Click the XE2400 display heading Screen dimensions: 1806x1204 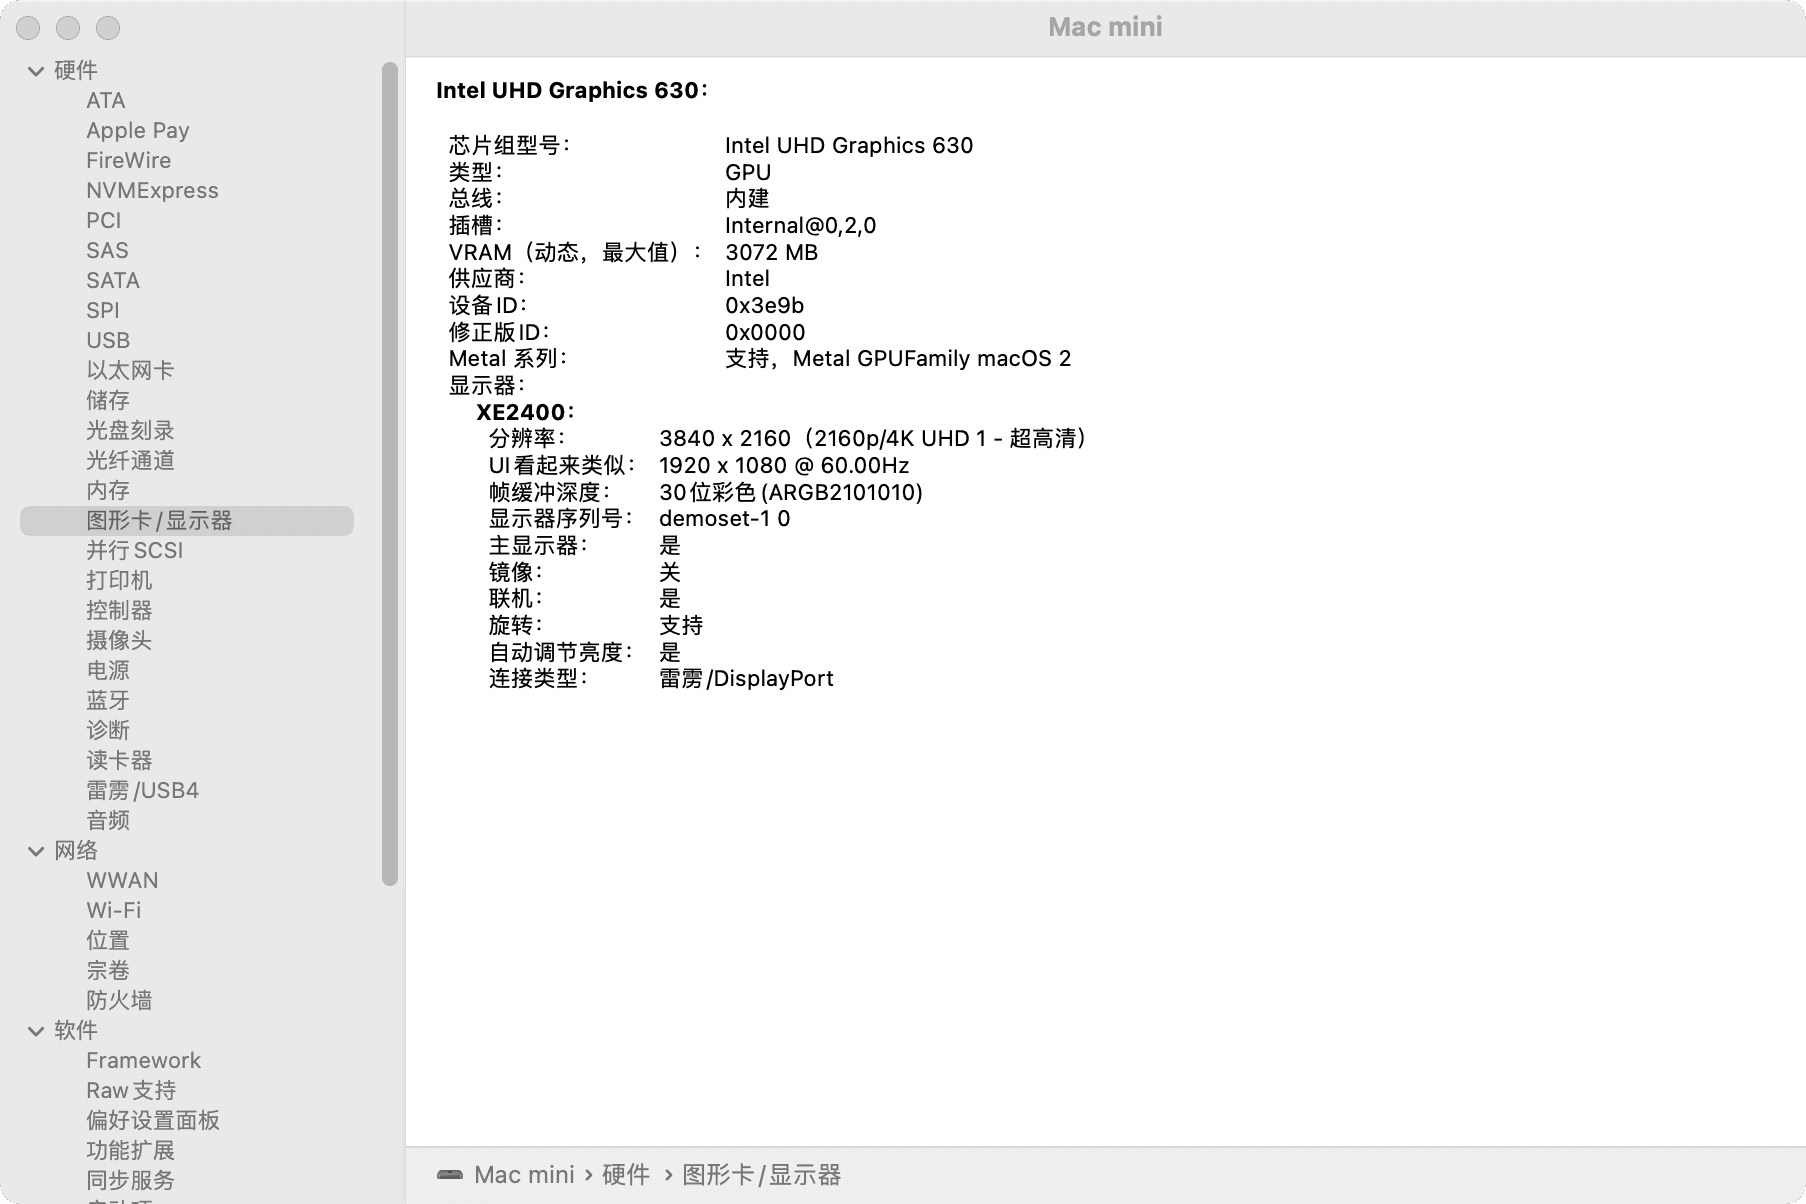tap(525, 412)
